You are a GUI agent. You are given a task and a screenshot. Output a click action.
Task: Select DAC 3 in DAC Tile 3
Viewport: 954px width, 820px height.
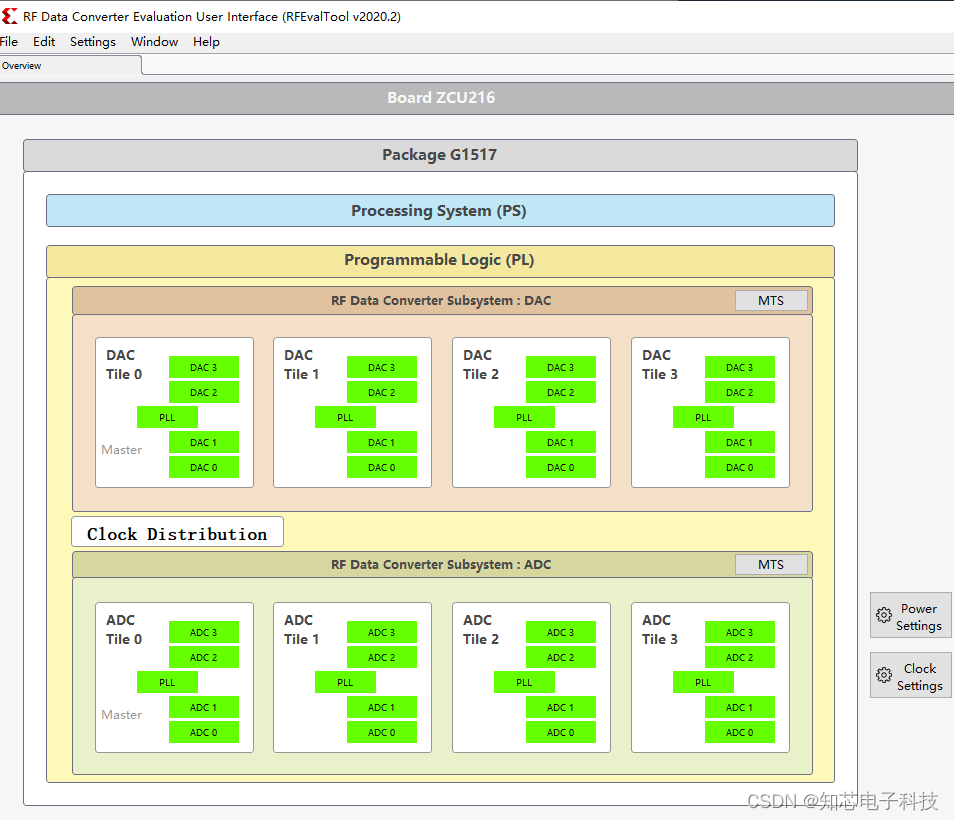coord(739,367)
